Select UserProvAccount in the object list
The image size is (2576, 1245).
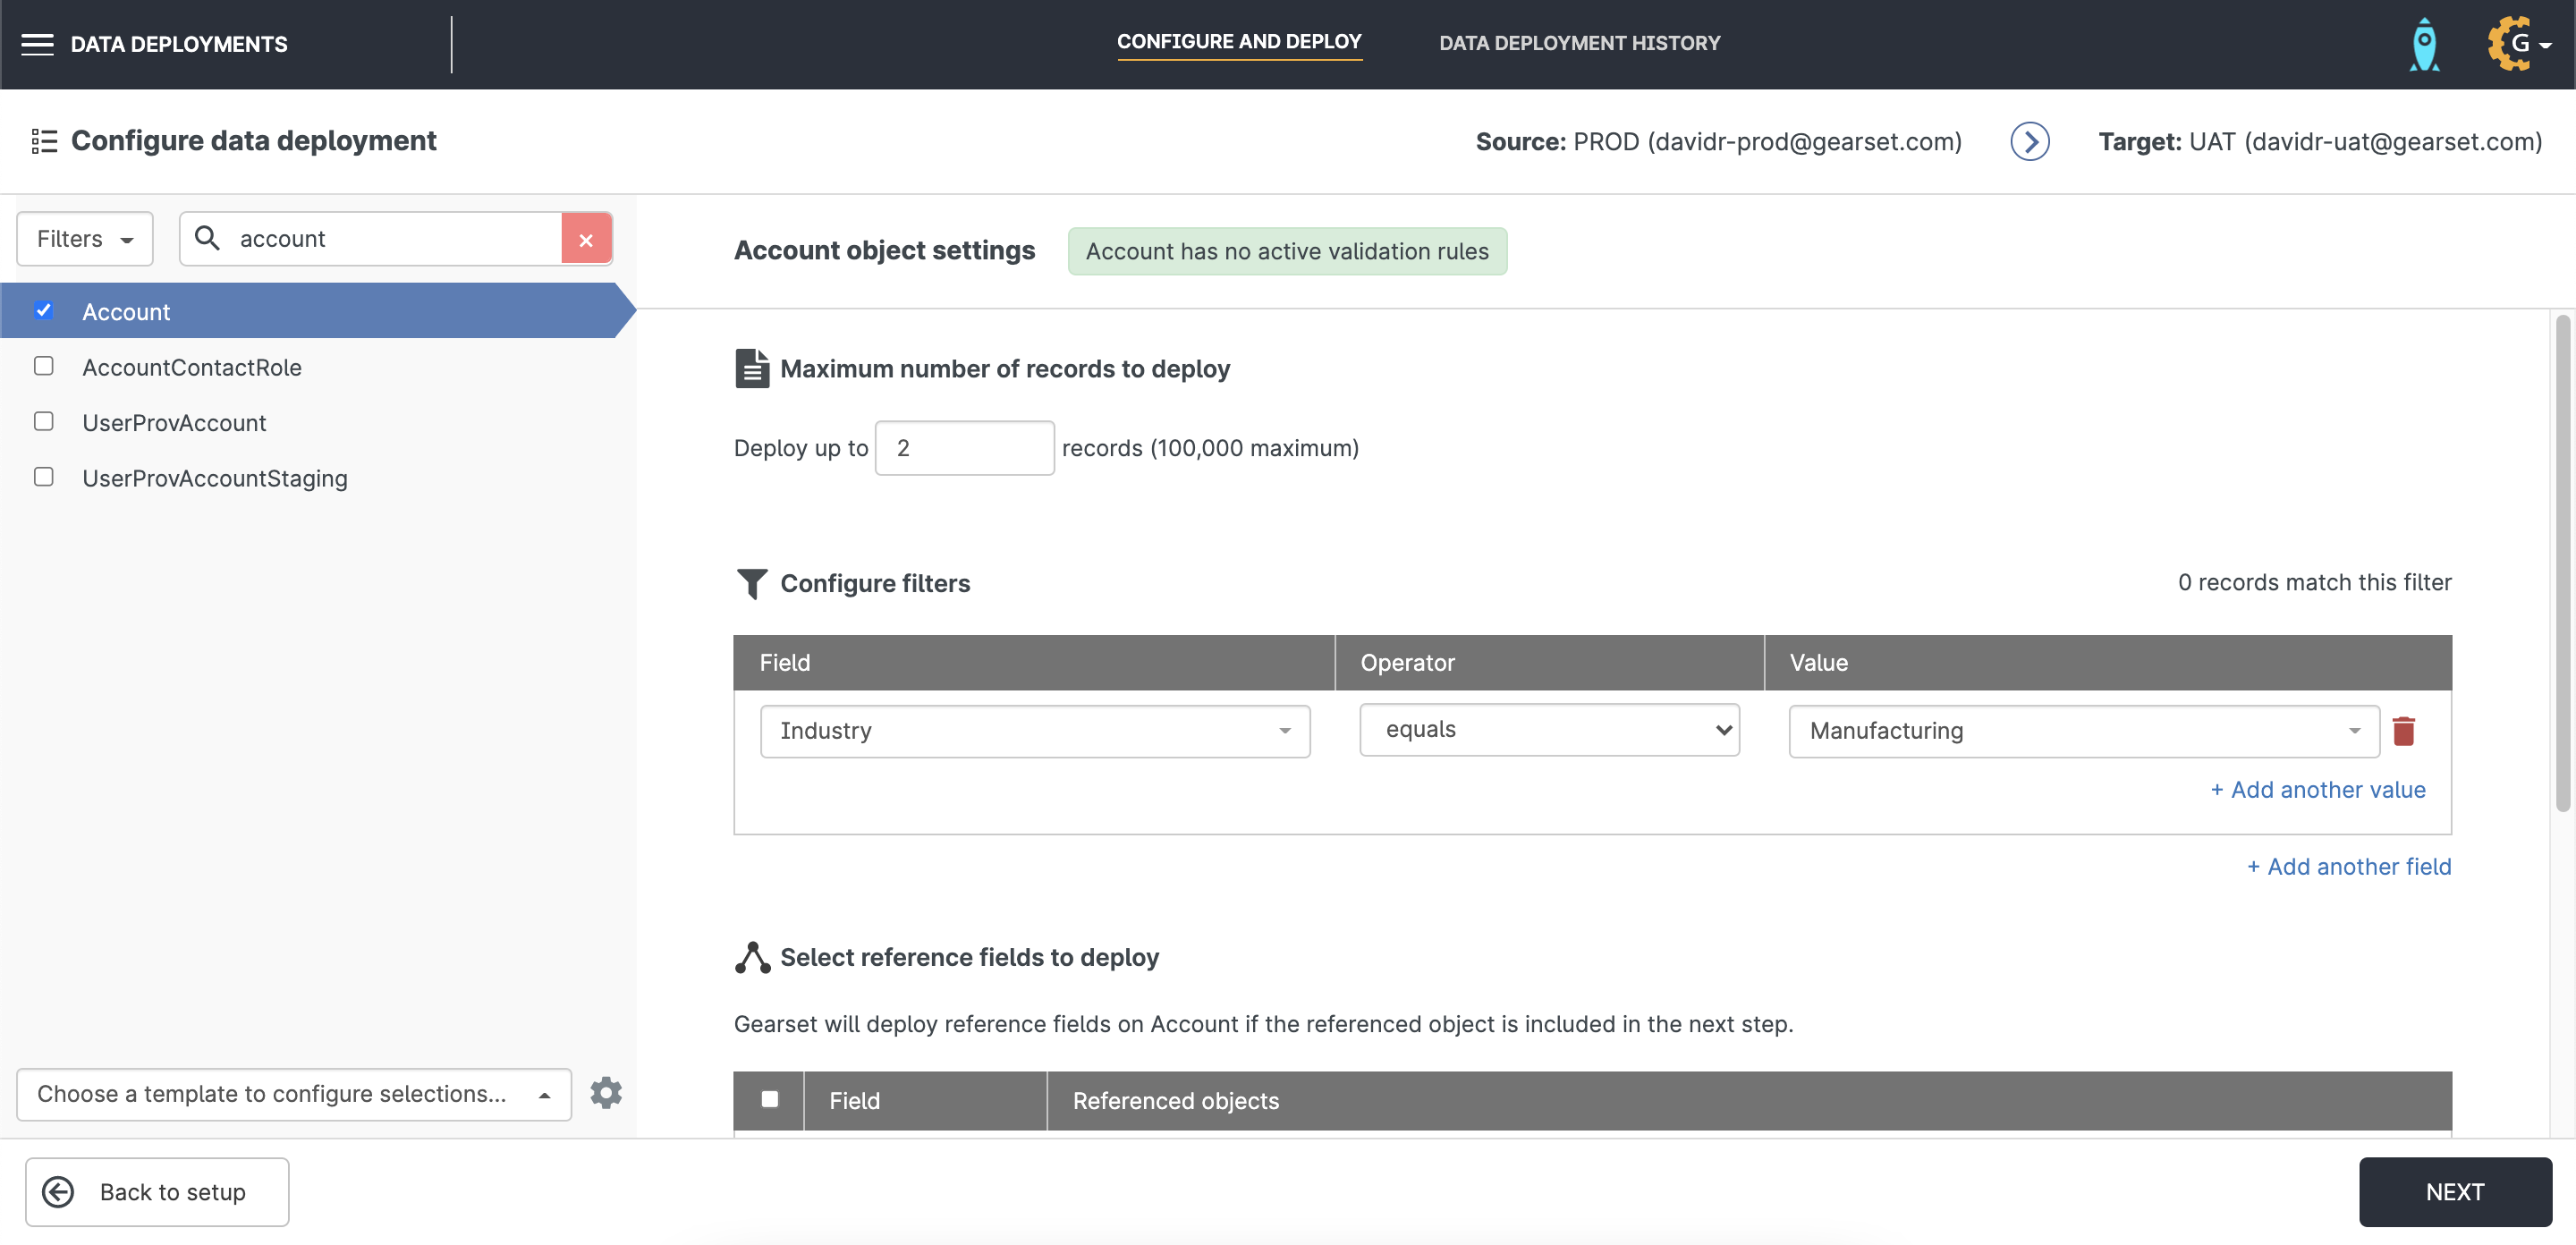tap(174, 423)
